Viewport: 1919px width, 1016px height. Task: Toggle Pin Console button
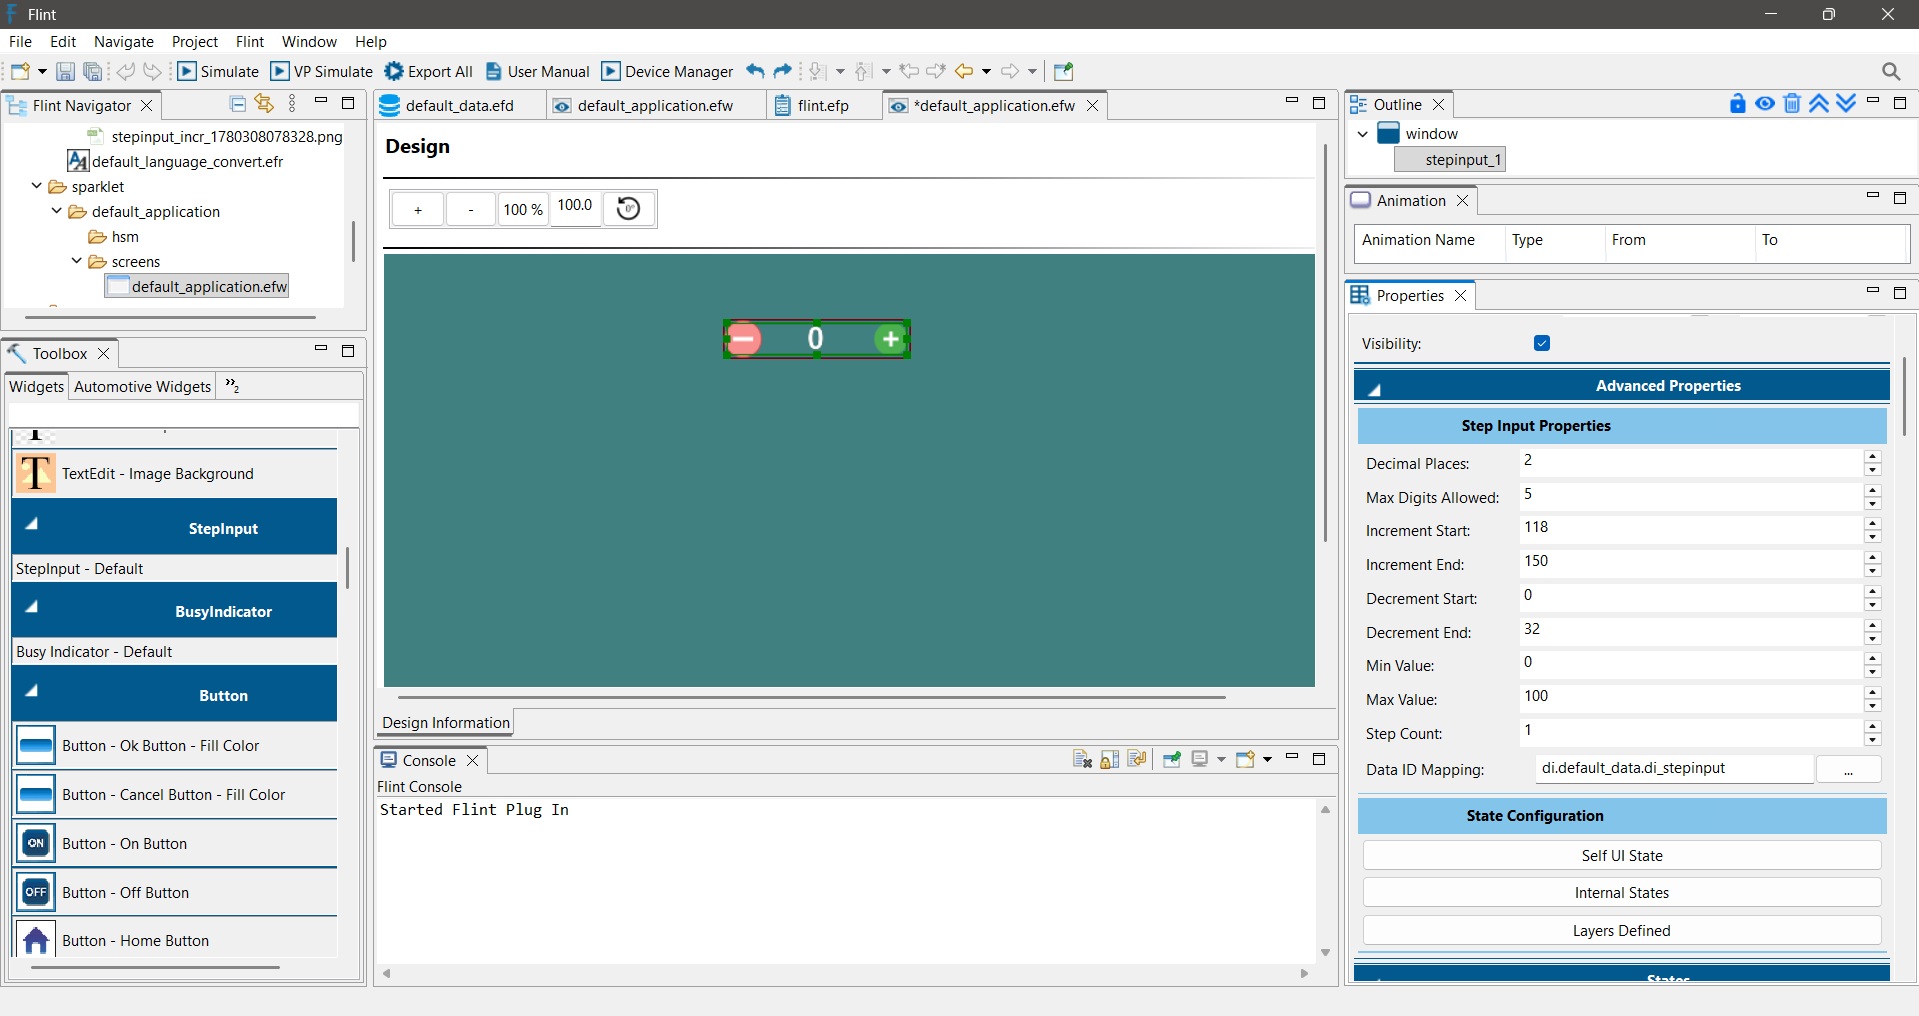click(1172, 759)
